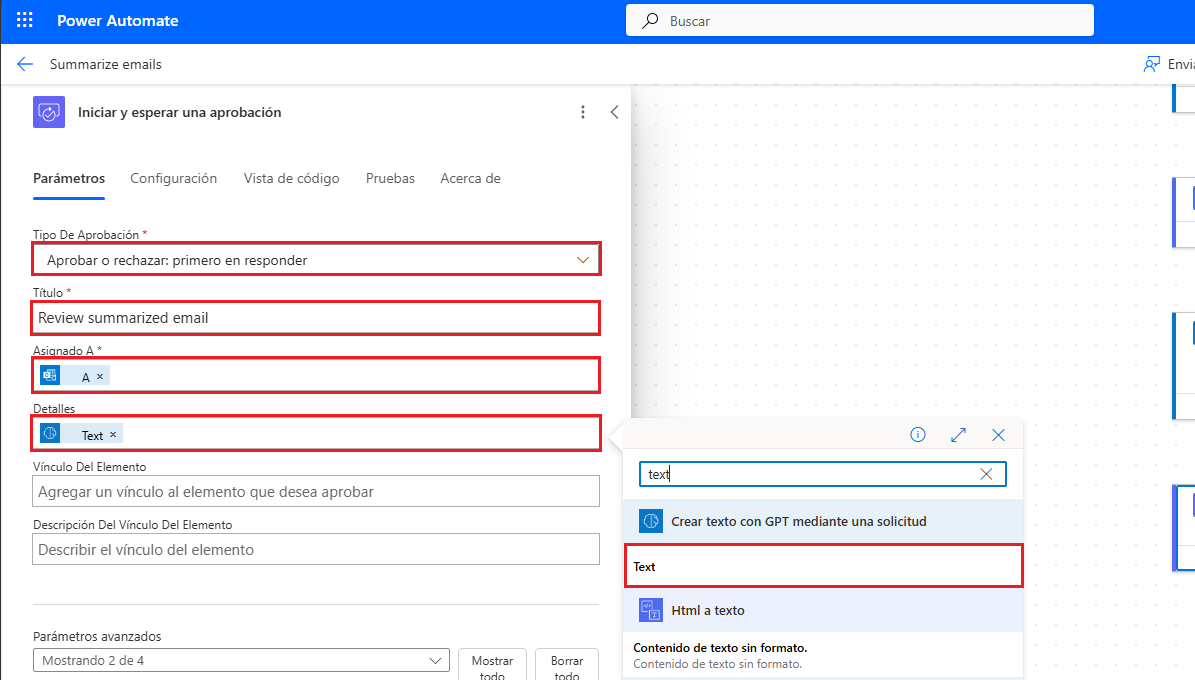Open the app launcher waffle icon
The image size is (1195, 680).
tap(24, 21)
